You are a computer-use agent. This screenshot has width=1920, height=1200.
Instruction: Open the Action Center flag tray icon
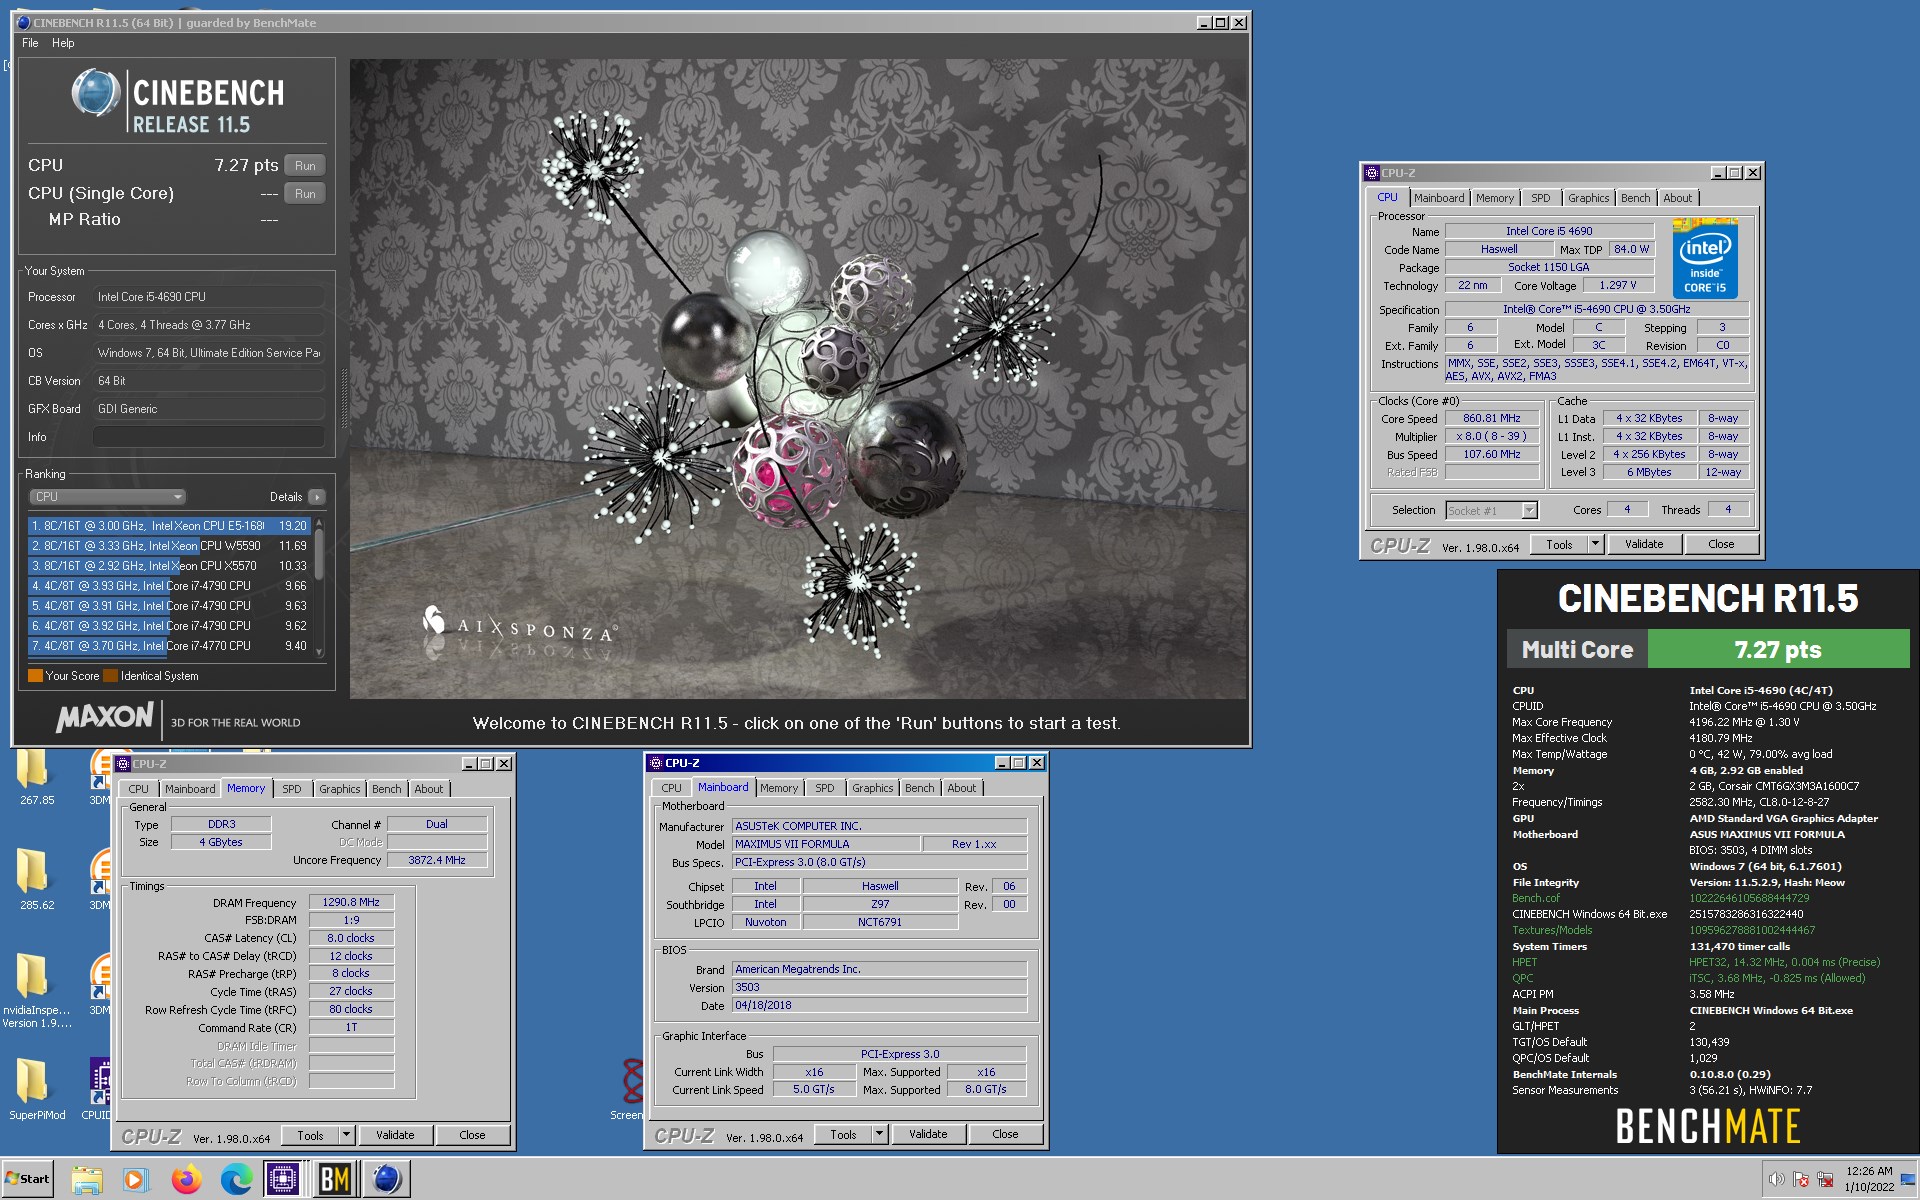click(x=1801, y=1179)
